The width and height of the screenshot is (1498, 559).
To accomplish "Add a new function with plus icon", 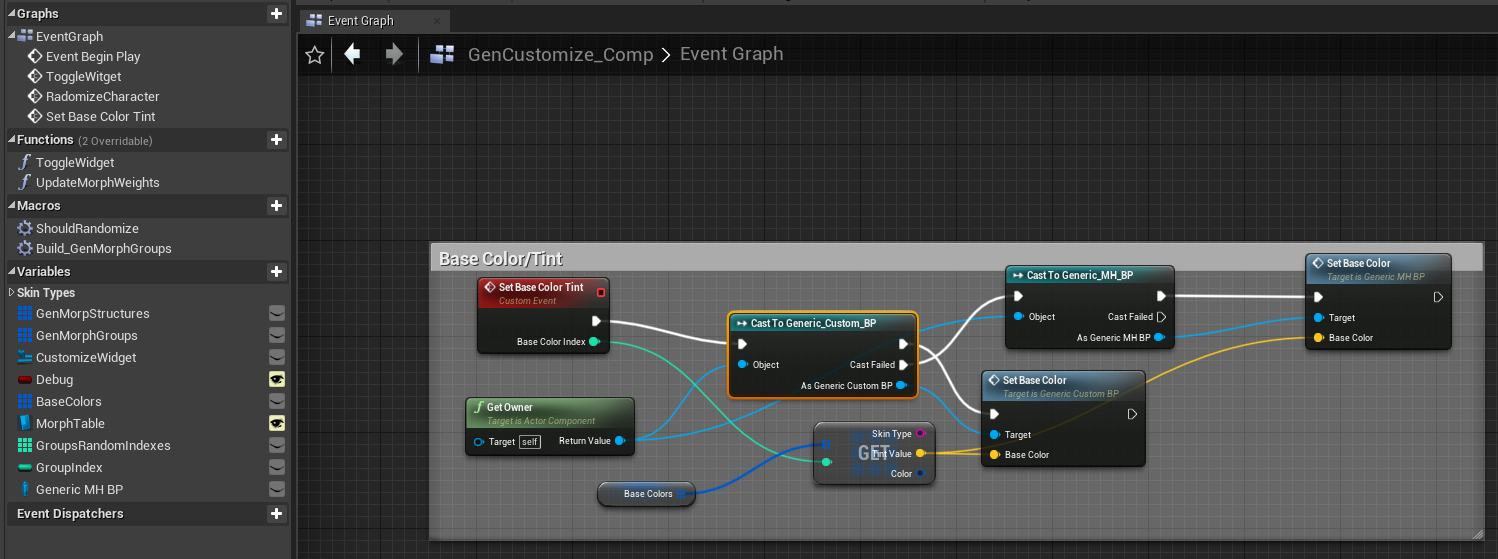I will pos(277,140).
